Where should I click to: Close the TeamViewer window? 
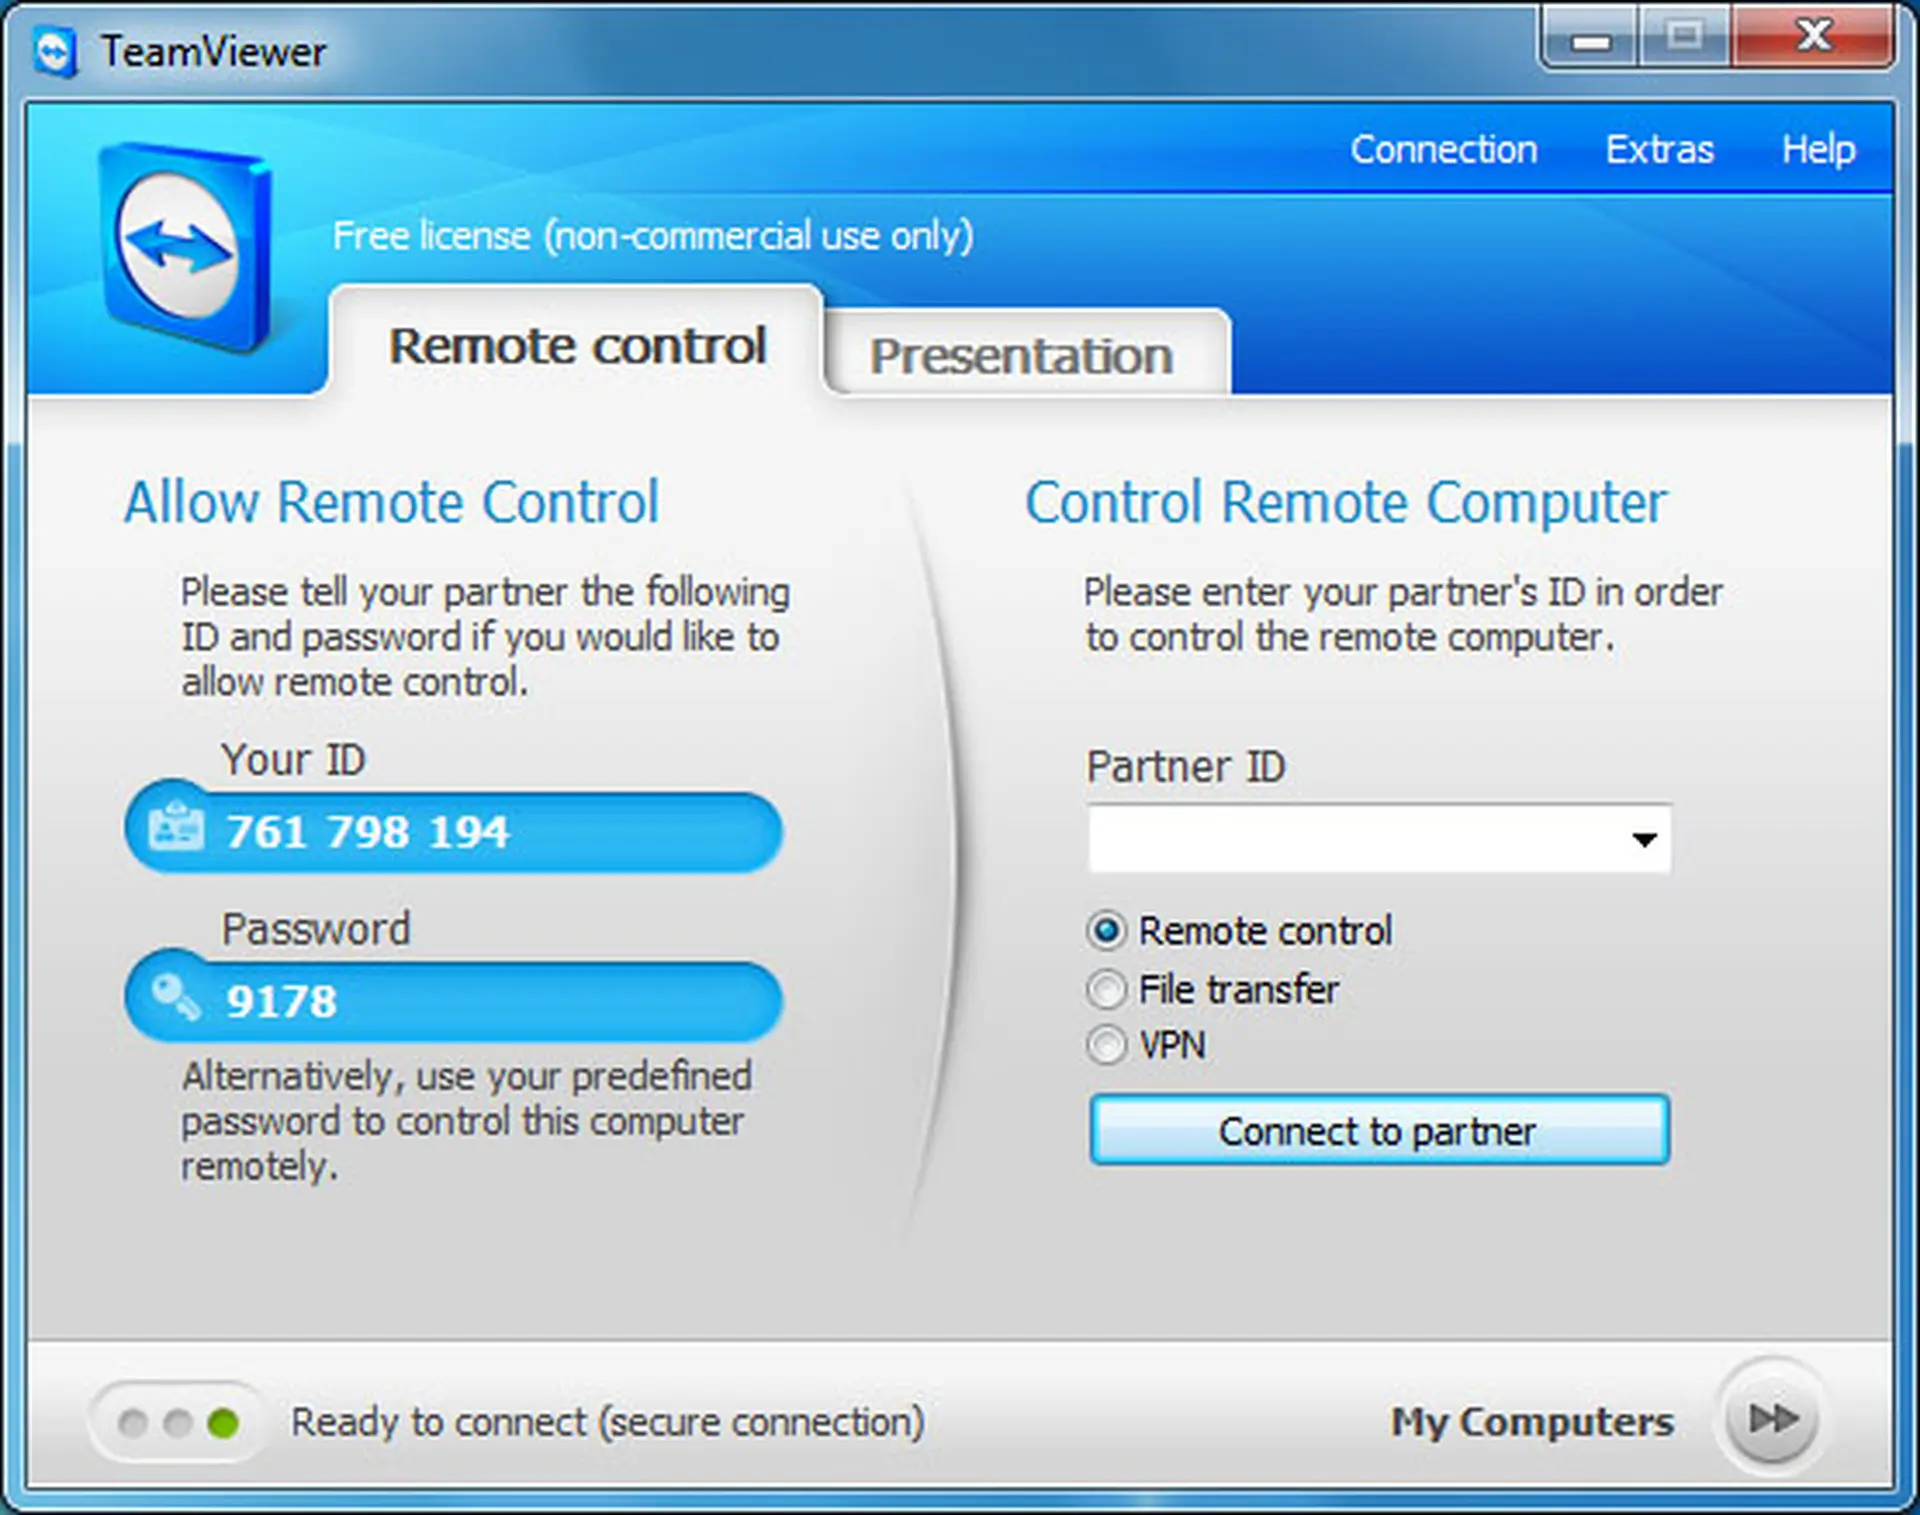click(1813, 36)
